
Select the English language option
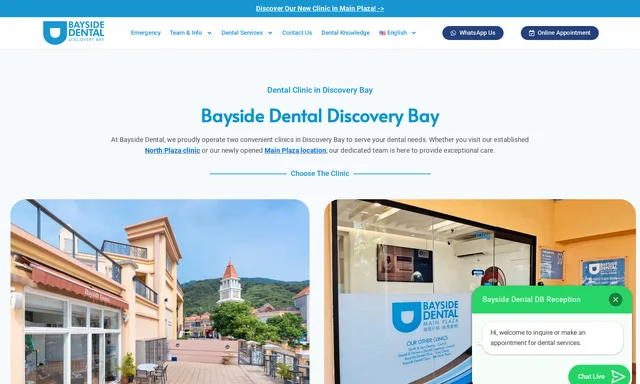tap(397, 33)
